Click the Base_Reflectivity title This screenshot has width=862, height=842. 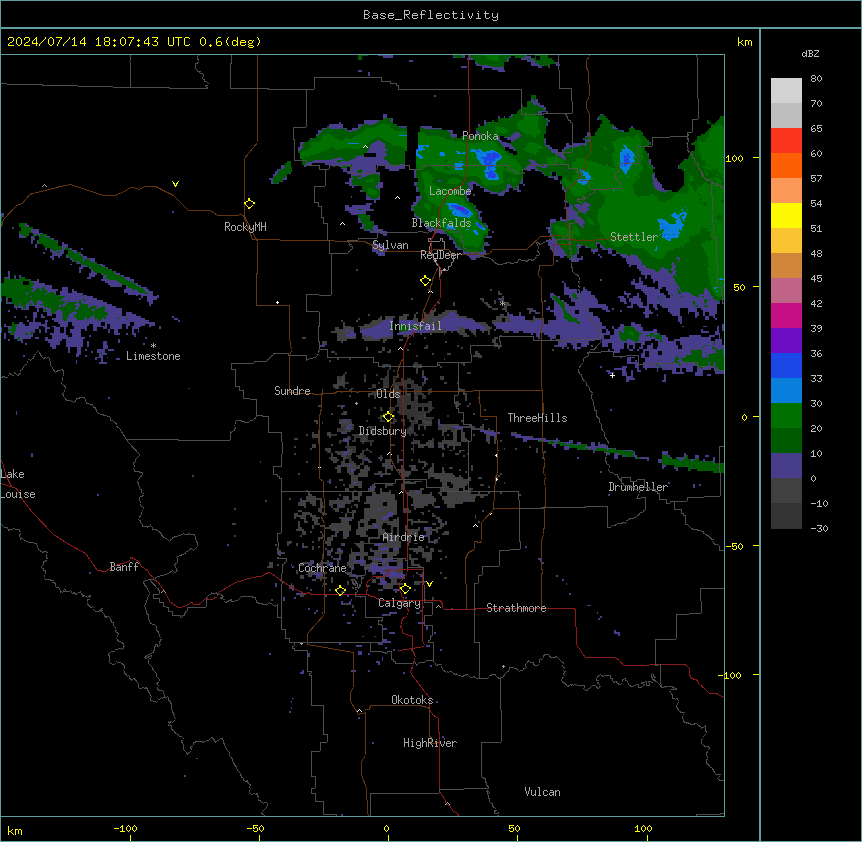431,15
